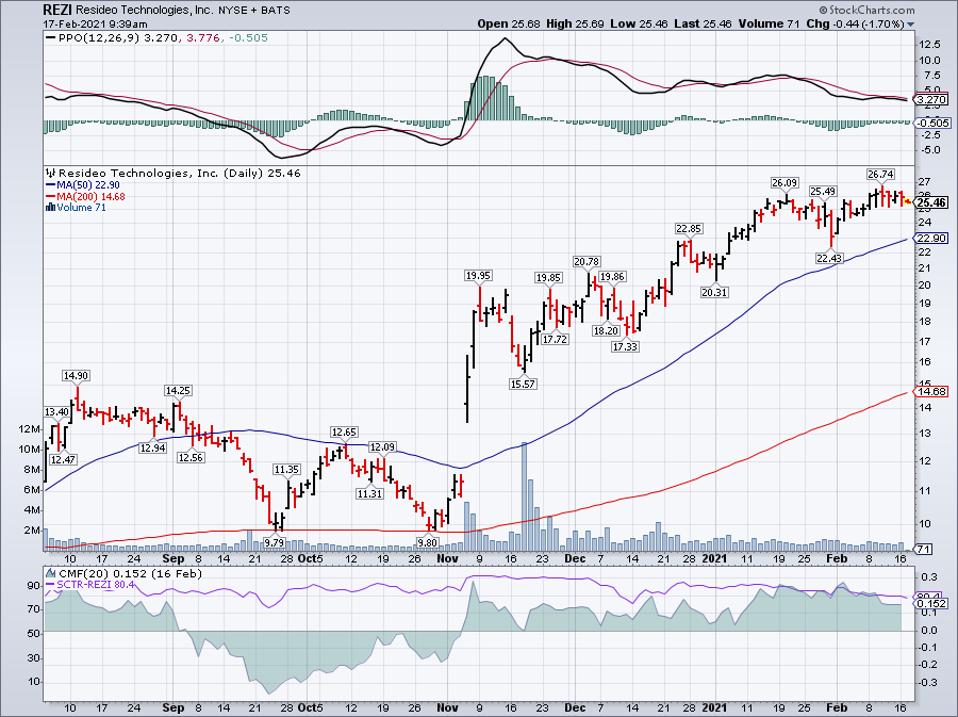This screenshot has width=958, height=717.
Task: Click the 17.33 low price label
Action: click(x=625, y=347)
